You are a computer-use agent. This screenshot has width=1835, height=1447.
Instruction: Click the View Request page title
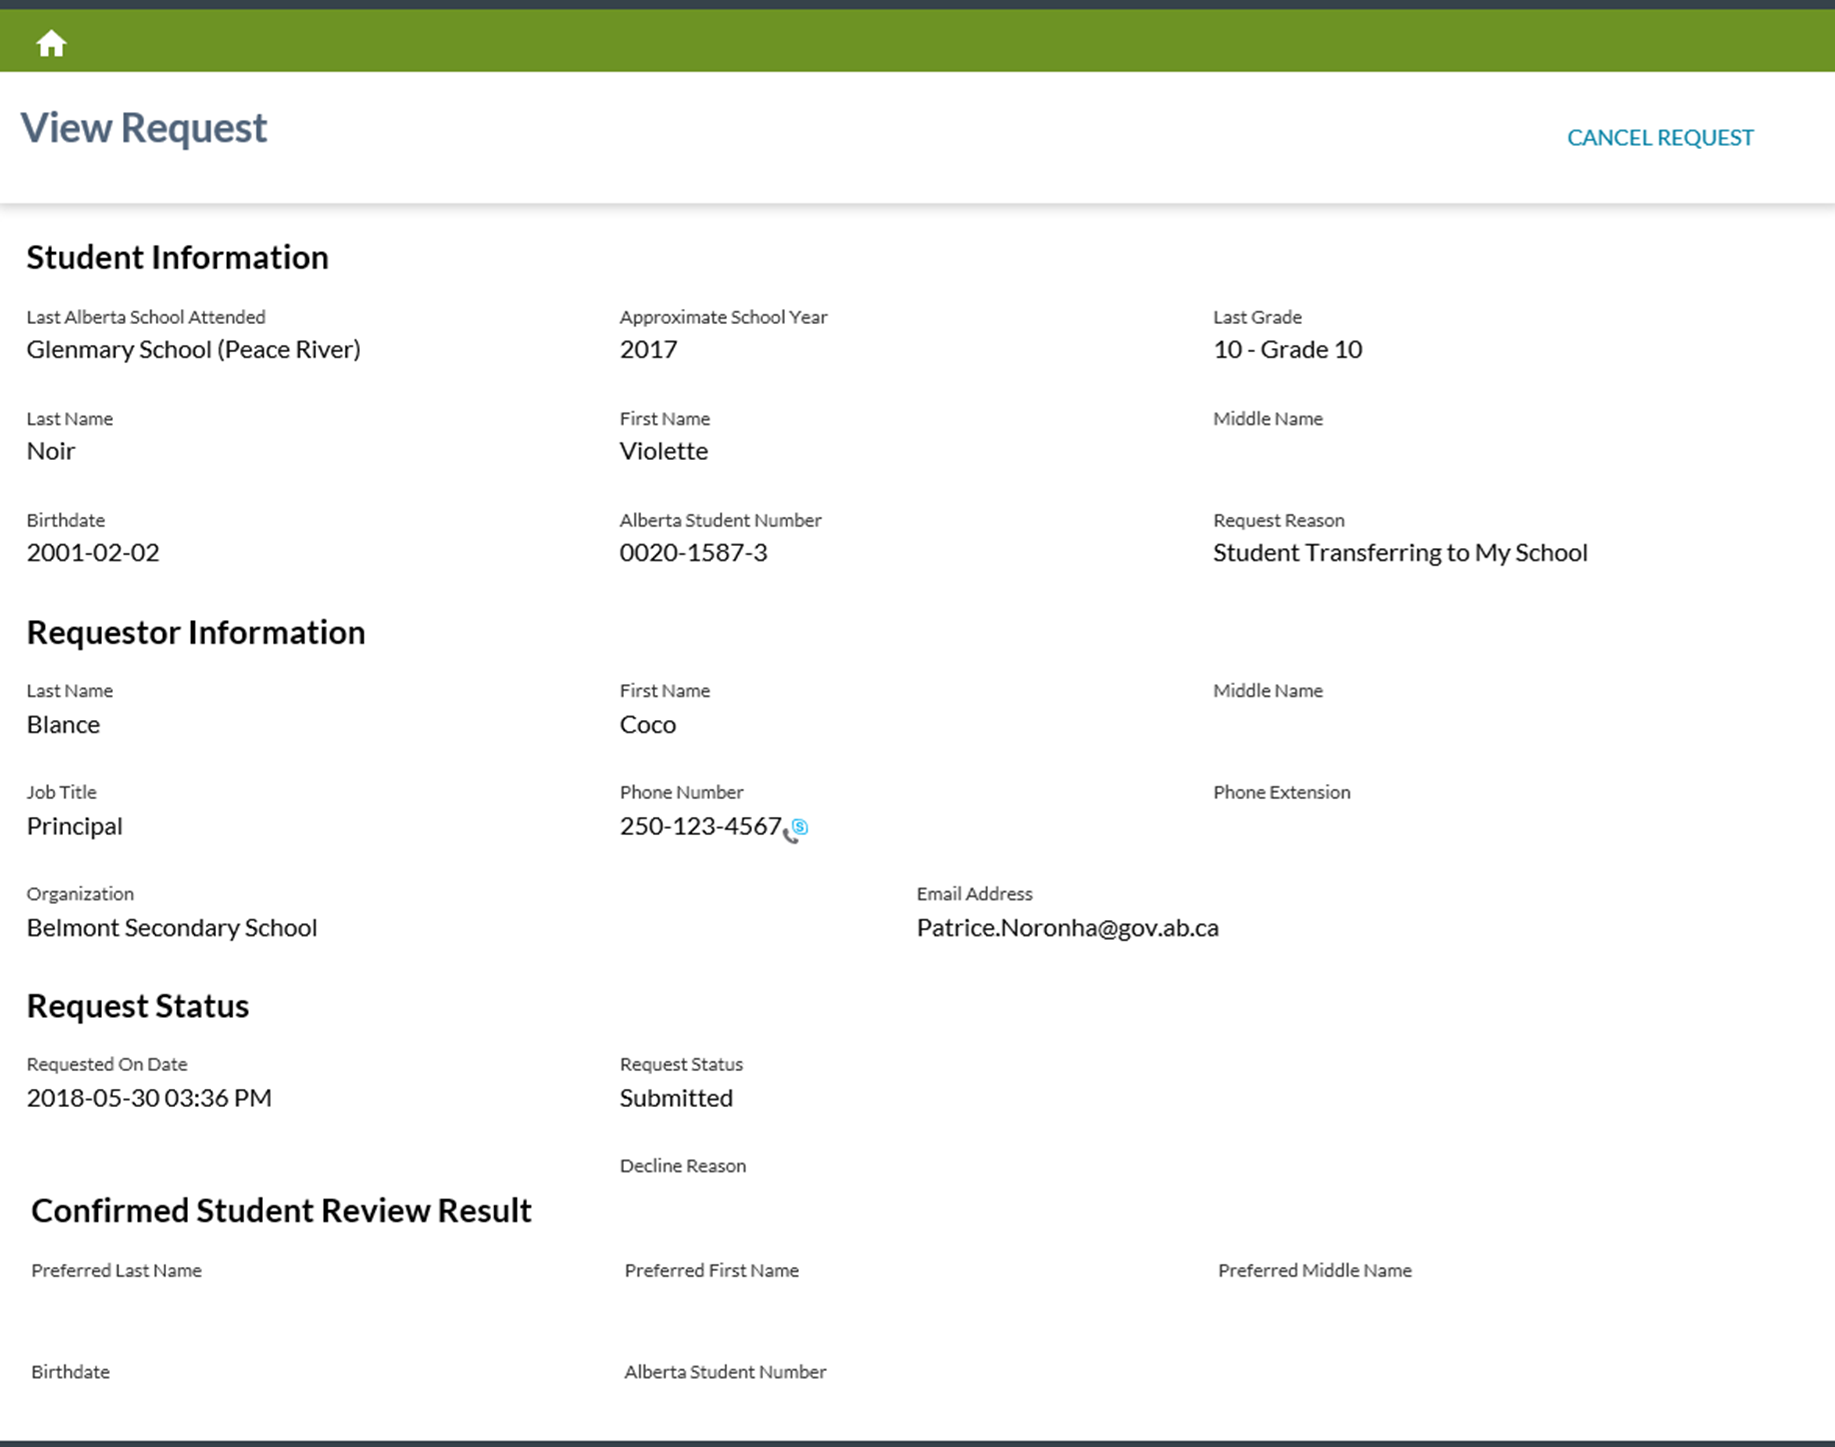point(142,127)
